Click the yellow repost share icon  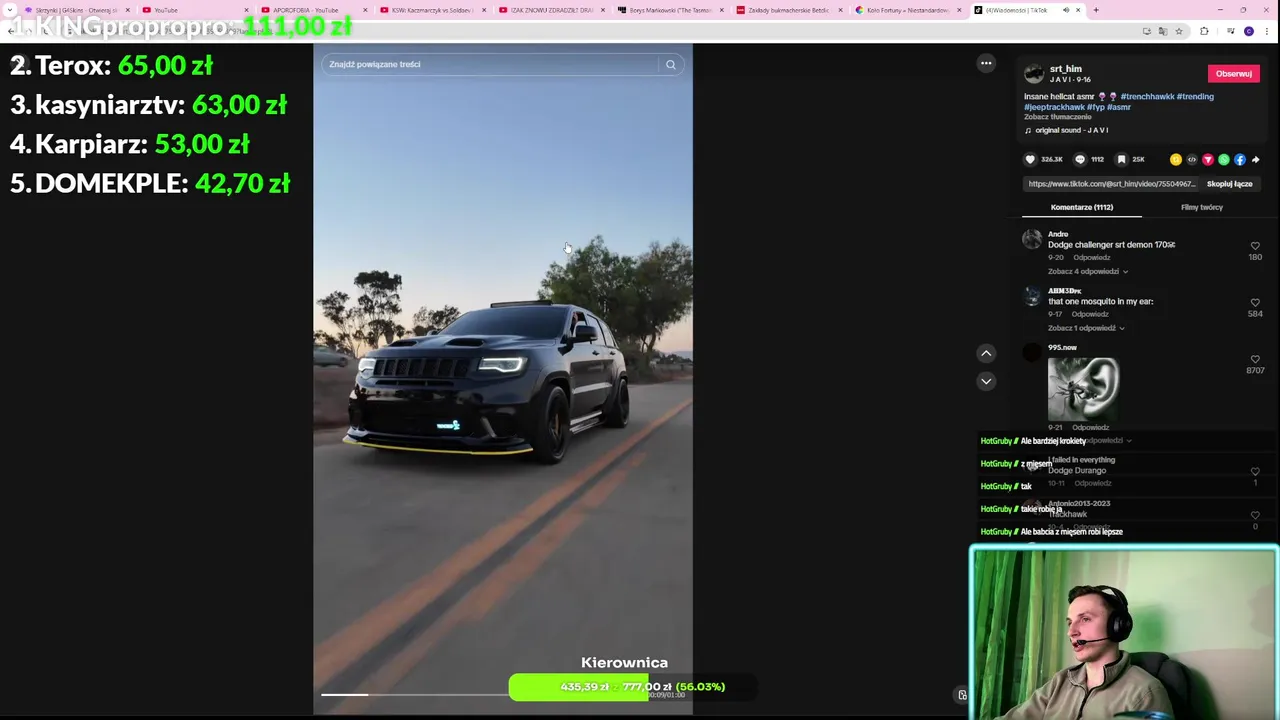click(x=1176, y=159)
